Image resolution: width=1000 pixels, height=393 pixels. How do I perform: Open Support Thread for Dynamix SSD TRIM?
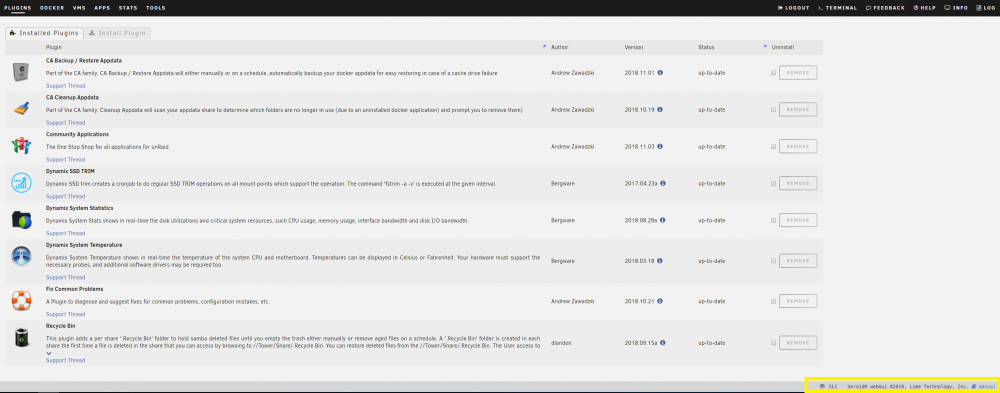(x=65, y=196)
